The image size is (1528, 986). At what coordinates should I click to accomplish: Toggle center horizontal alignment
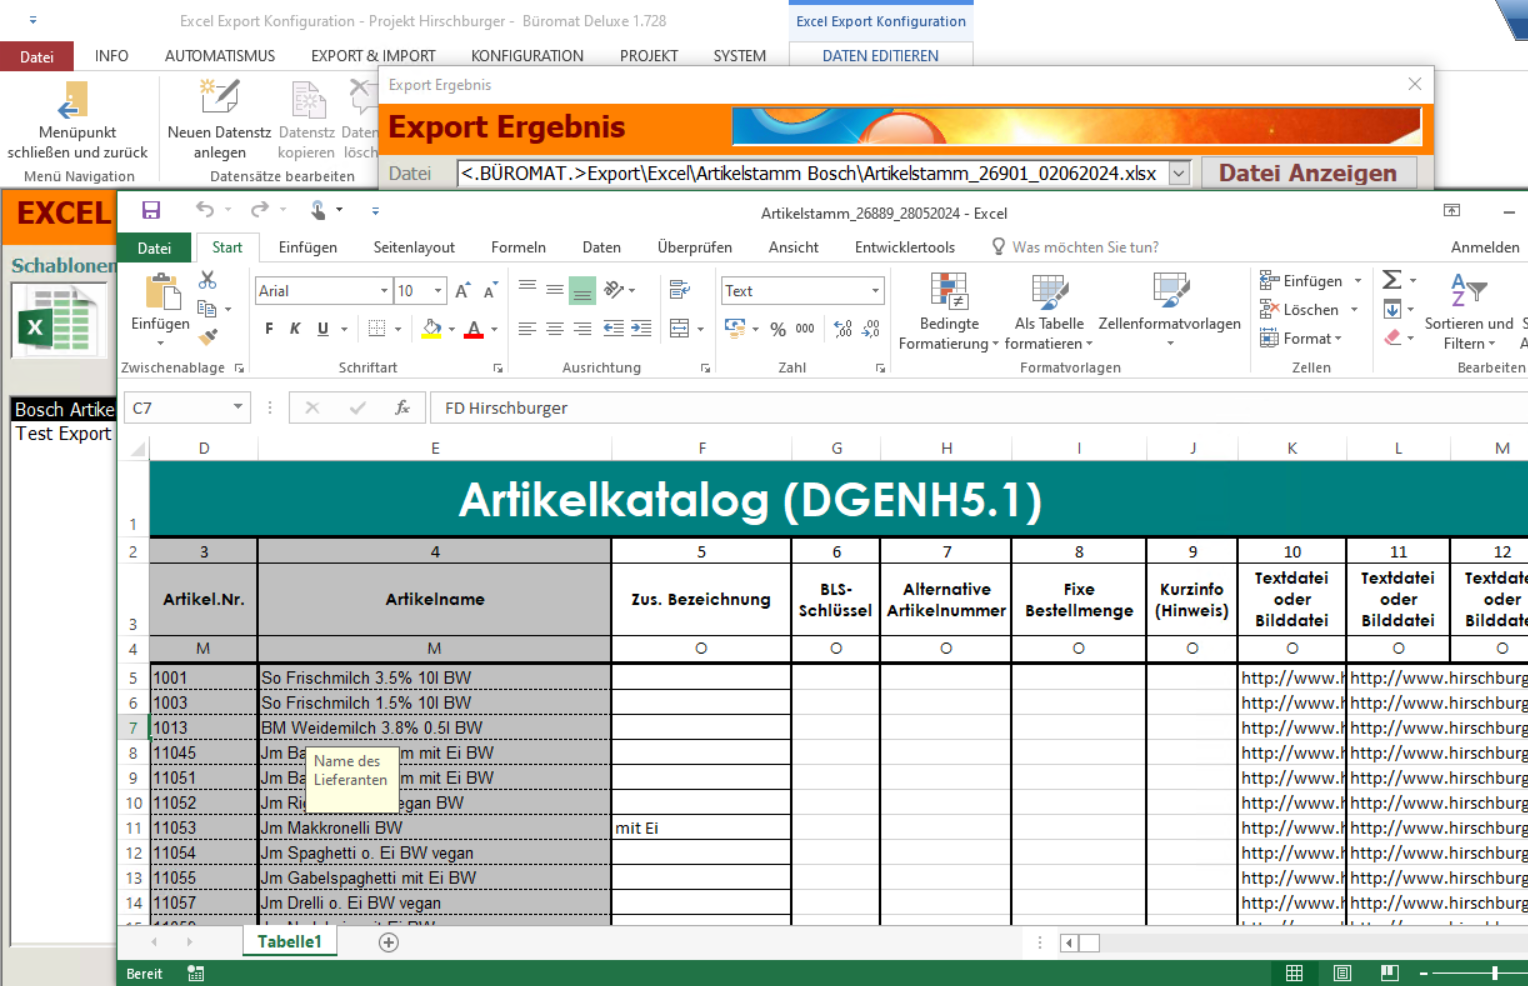pos(555,329)
